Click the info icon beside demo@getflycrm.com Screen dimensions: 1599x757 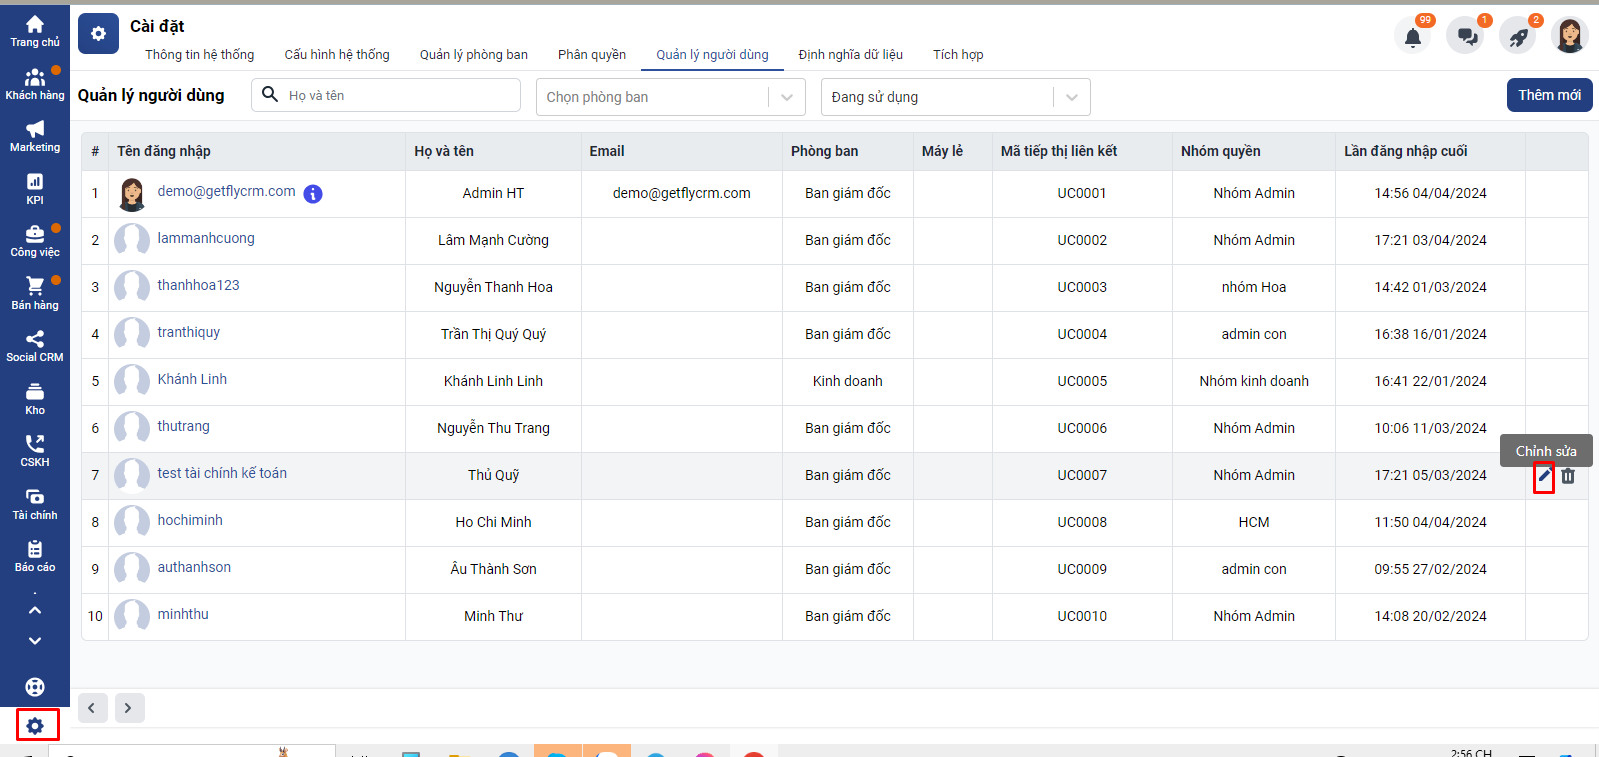[x=313, y=194]
